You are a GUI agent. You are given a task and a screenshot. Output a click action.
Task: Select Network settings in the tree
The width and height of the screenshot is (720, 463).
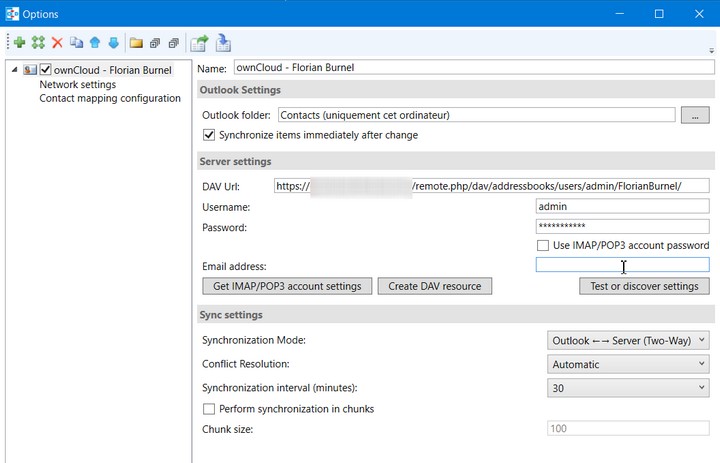[x=78, y=85]
